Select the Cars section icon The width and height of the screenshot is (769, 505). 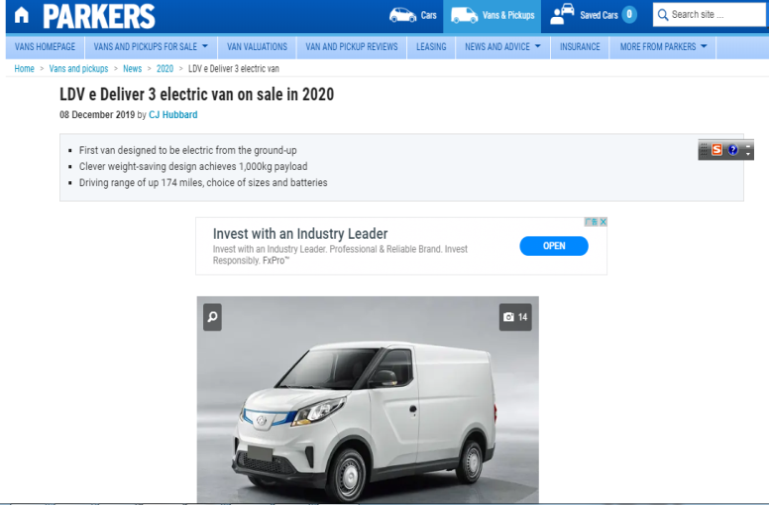tap(402, 15)
